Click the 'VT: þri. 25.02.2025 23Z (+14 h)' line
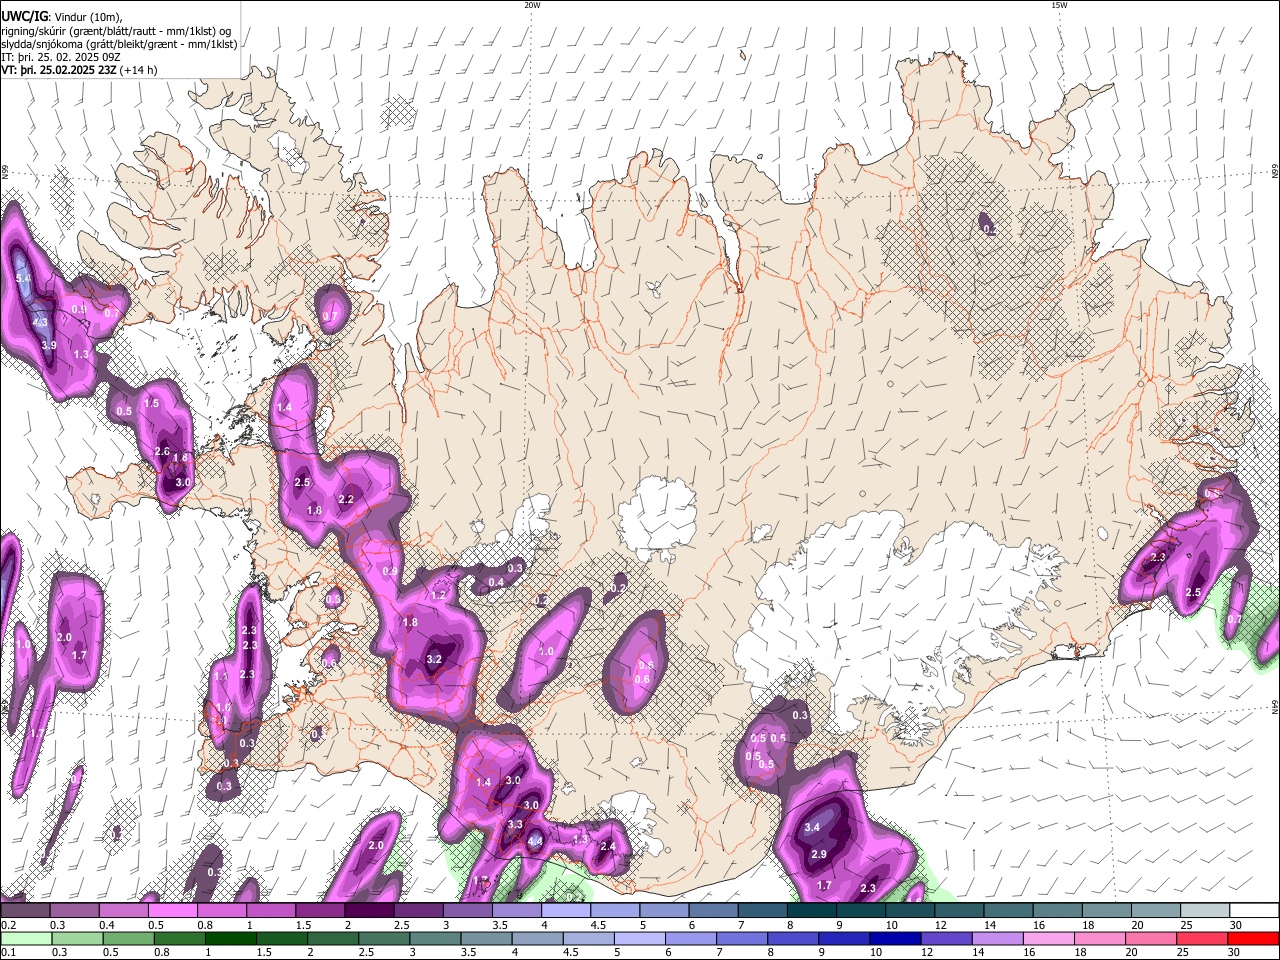 coord(79,70)
